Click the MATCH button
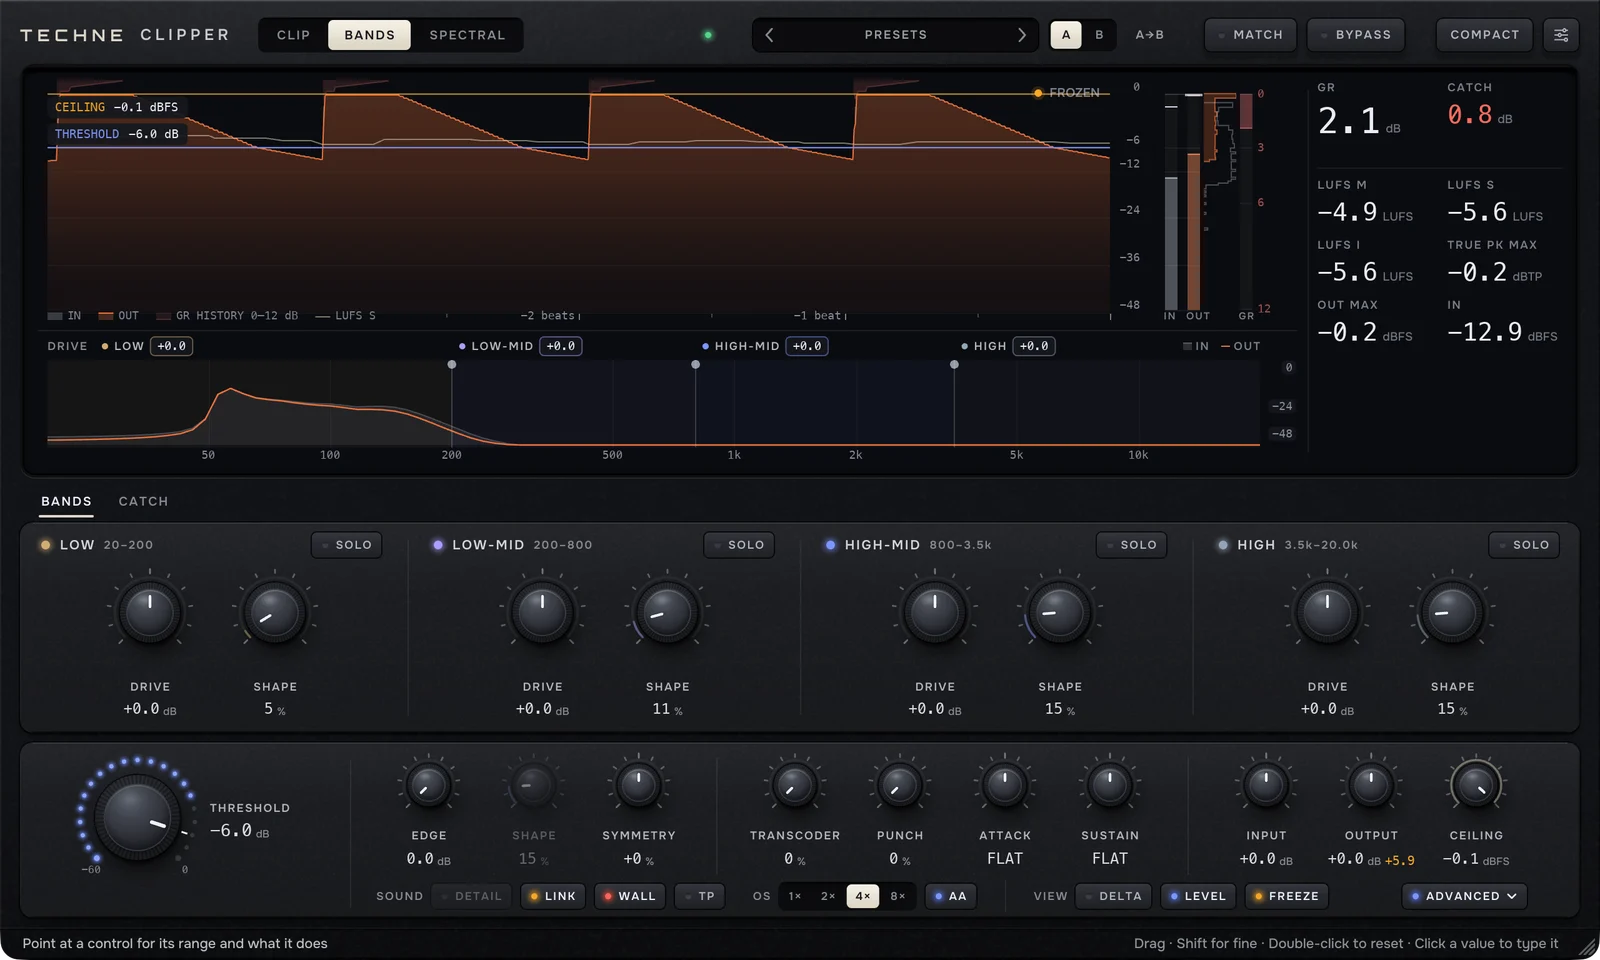 pyautogui.click(x=1250, y=35)
